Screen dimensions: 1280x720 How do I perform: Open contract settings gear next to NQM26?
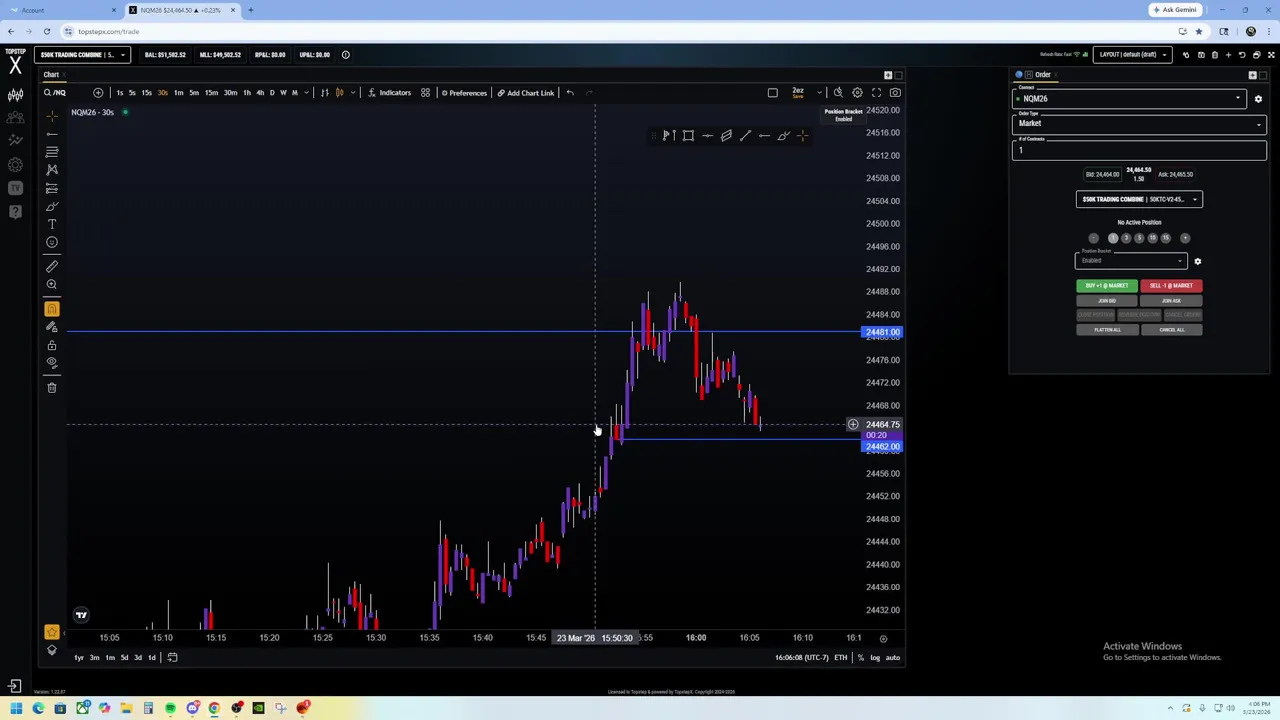[x=1258, y=99]
